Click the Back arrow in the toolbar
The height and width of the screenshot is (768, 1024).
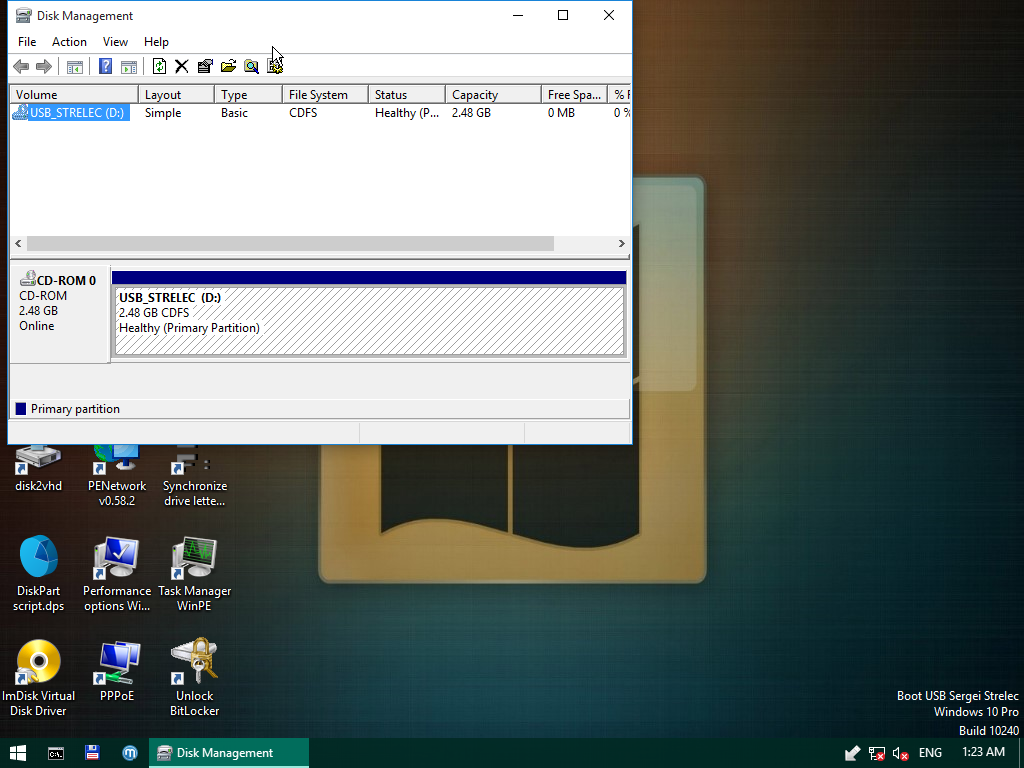pos(21,66)
